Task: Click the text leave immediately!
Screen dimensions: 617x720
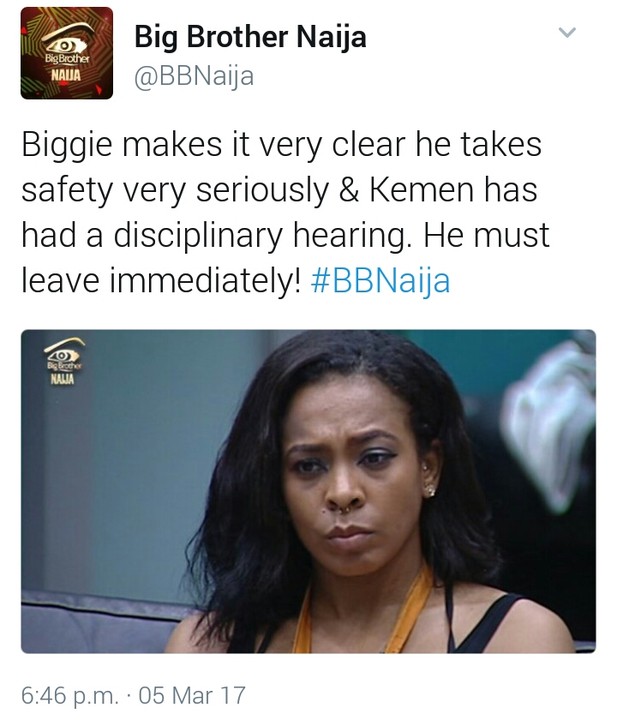Action: (161, 281)
